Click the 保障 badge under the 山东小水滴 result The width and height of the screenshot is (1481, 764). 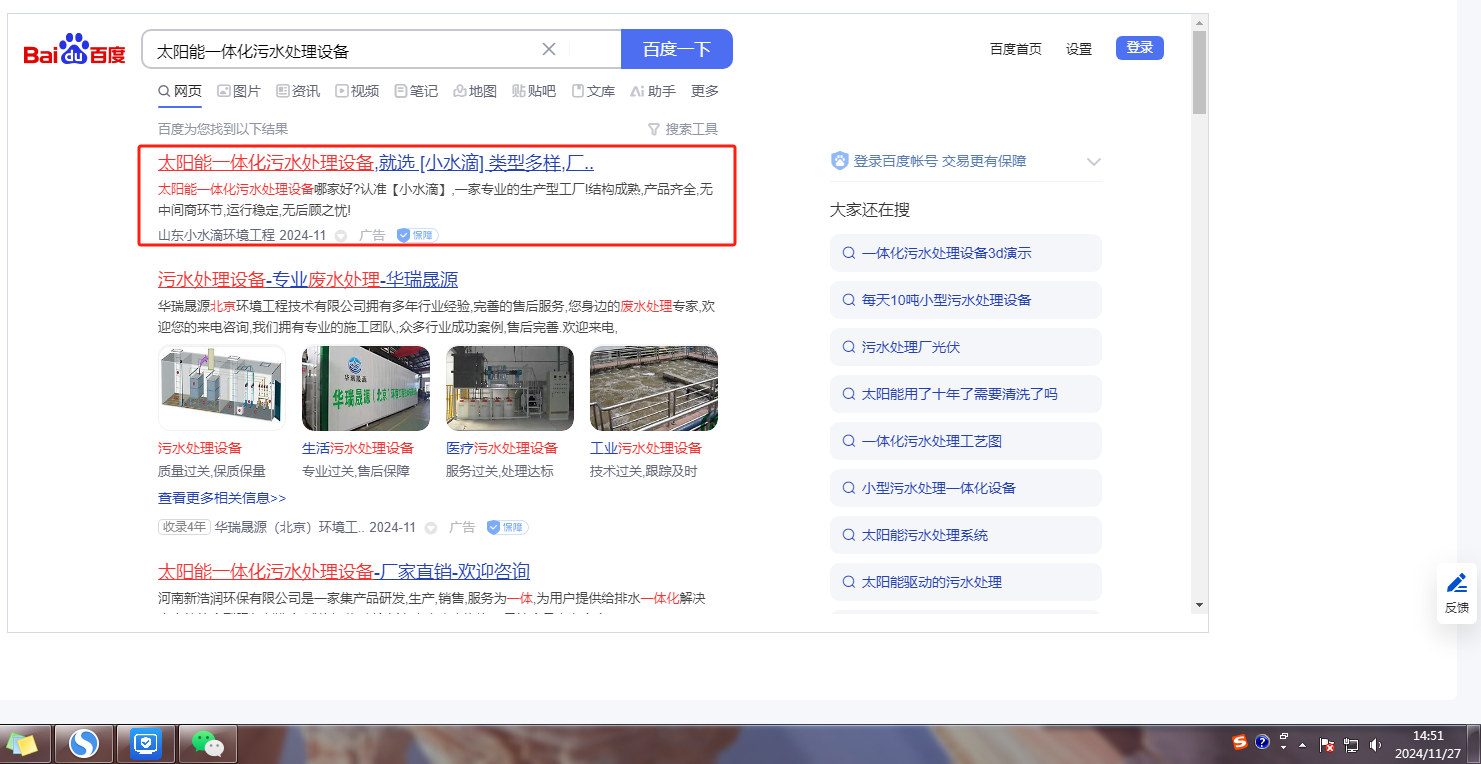coord(417,235)
